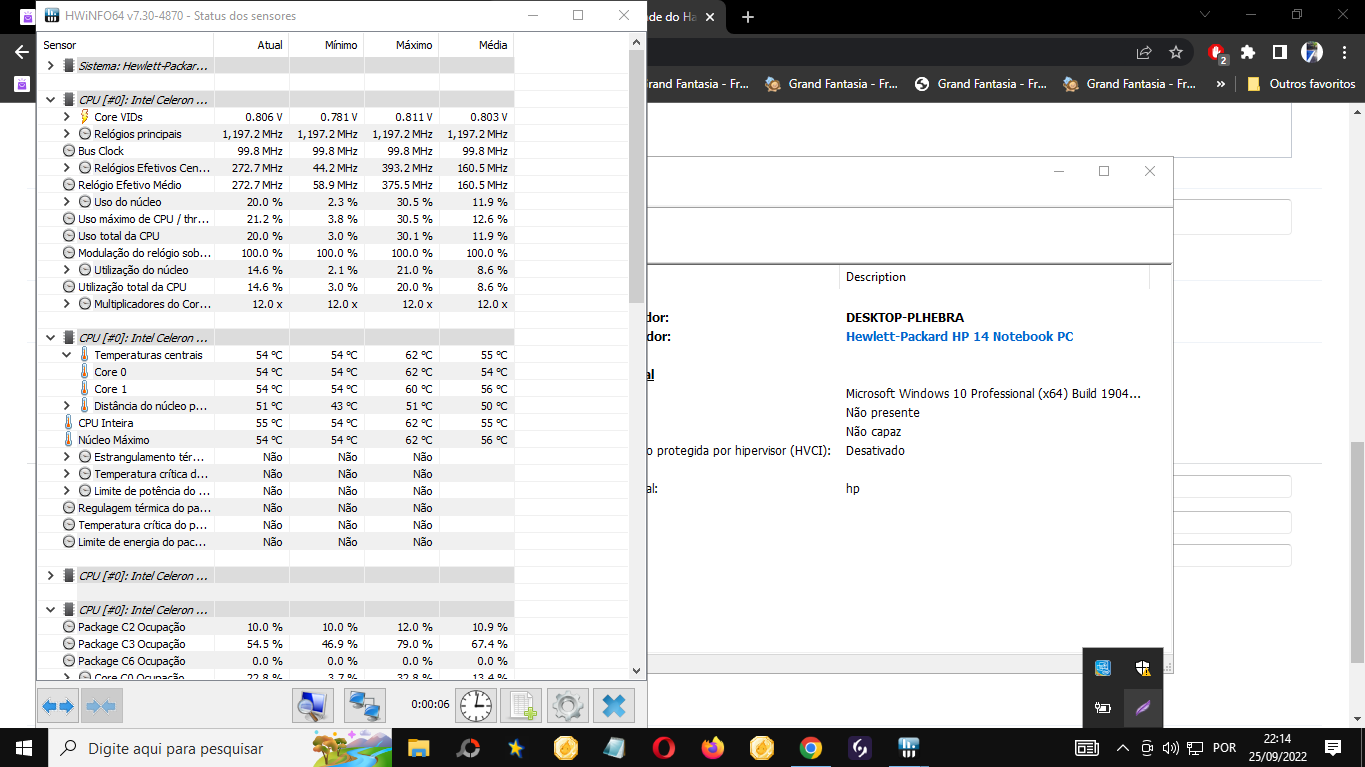1365x767 pixels.
Task: Click the Hewlett-Packard HP 14 Notebook PC link
Action: tap(959, 337)
